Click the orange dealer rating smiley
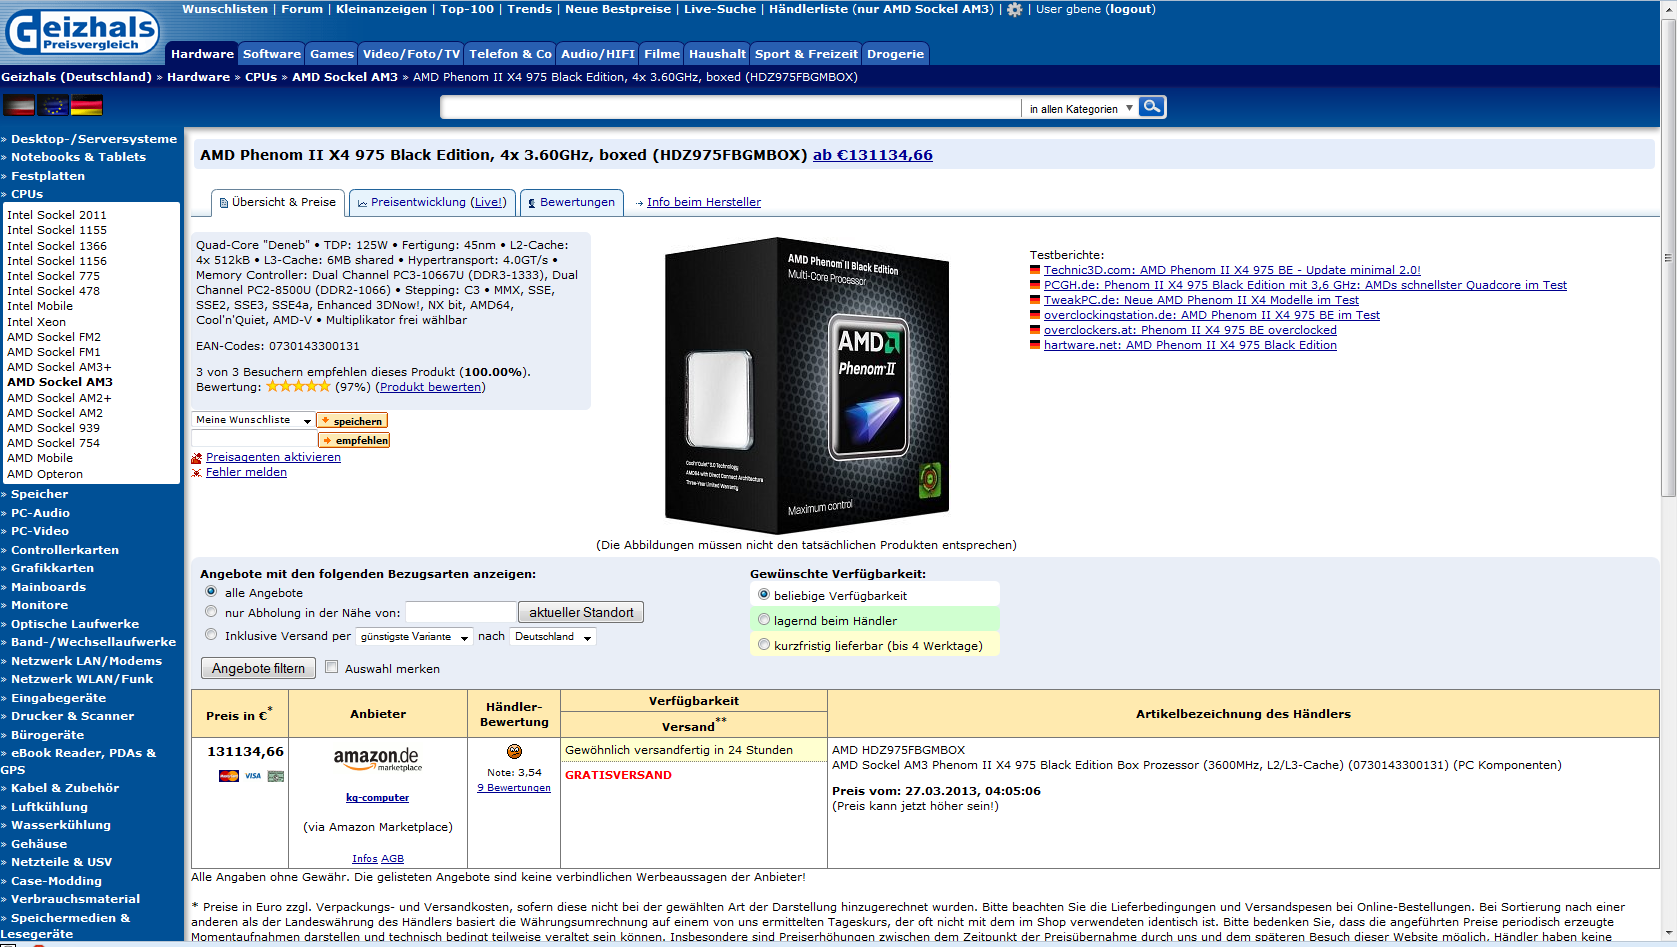Image resolution: width=1677 pixels, height=947 pixels. point(514,751)
